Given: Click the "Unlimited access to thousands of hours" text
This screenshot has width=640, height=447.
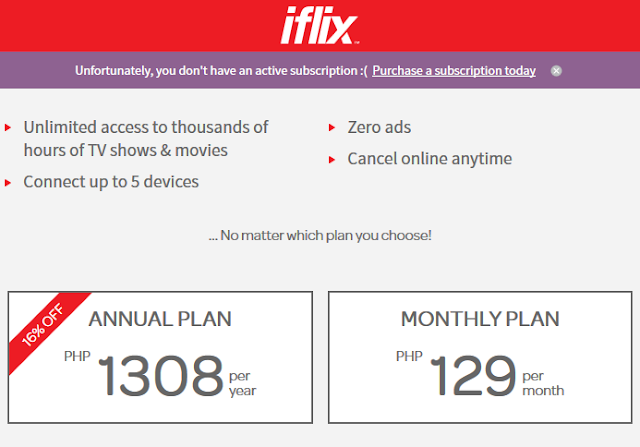Looking at the screenshot, I should (146, 139).
